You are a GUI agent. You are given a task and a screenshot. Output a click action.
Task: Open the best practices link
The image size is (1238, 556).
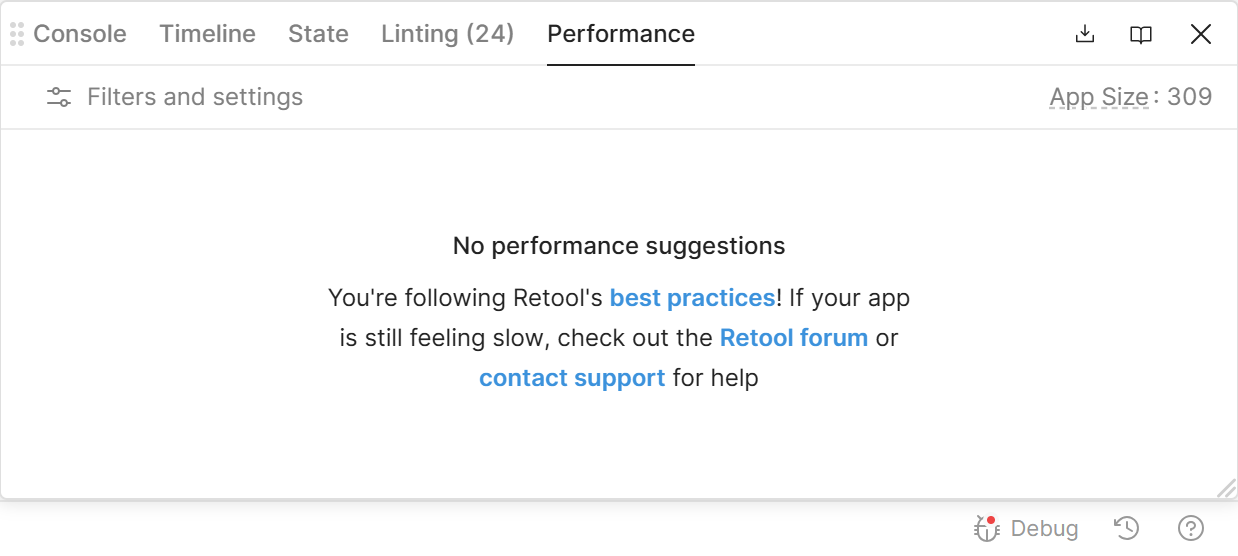pyautogui.click(x=692, y=298)
